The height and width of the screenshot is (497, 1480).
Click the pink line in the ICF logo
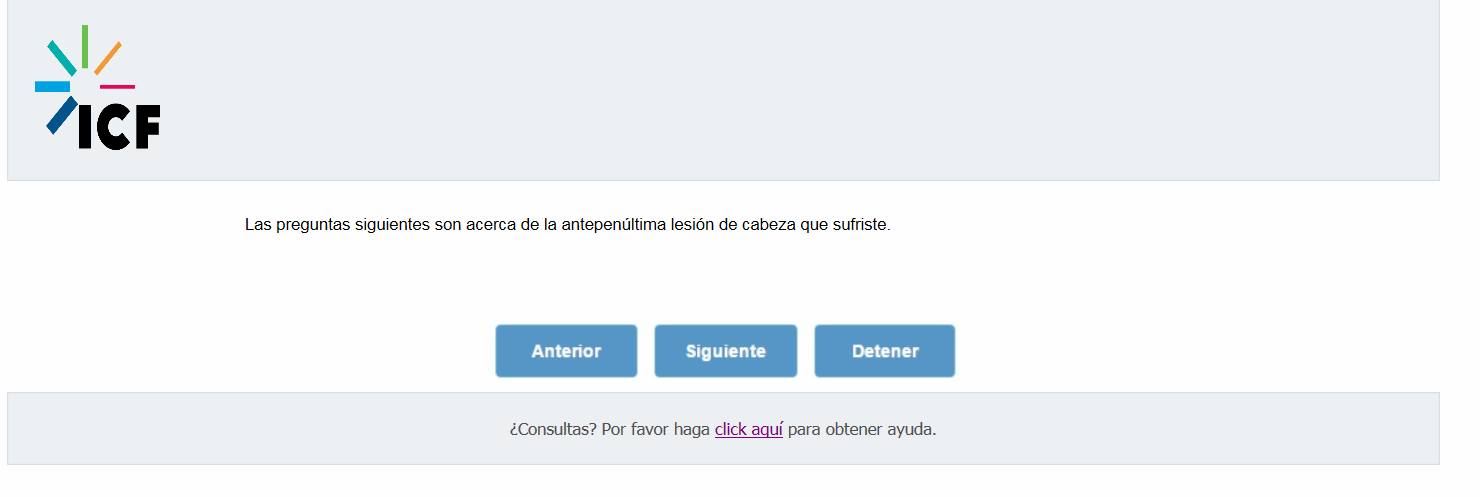pyautogui.click(x=117, y=87)
